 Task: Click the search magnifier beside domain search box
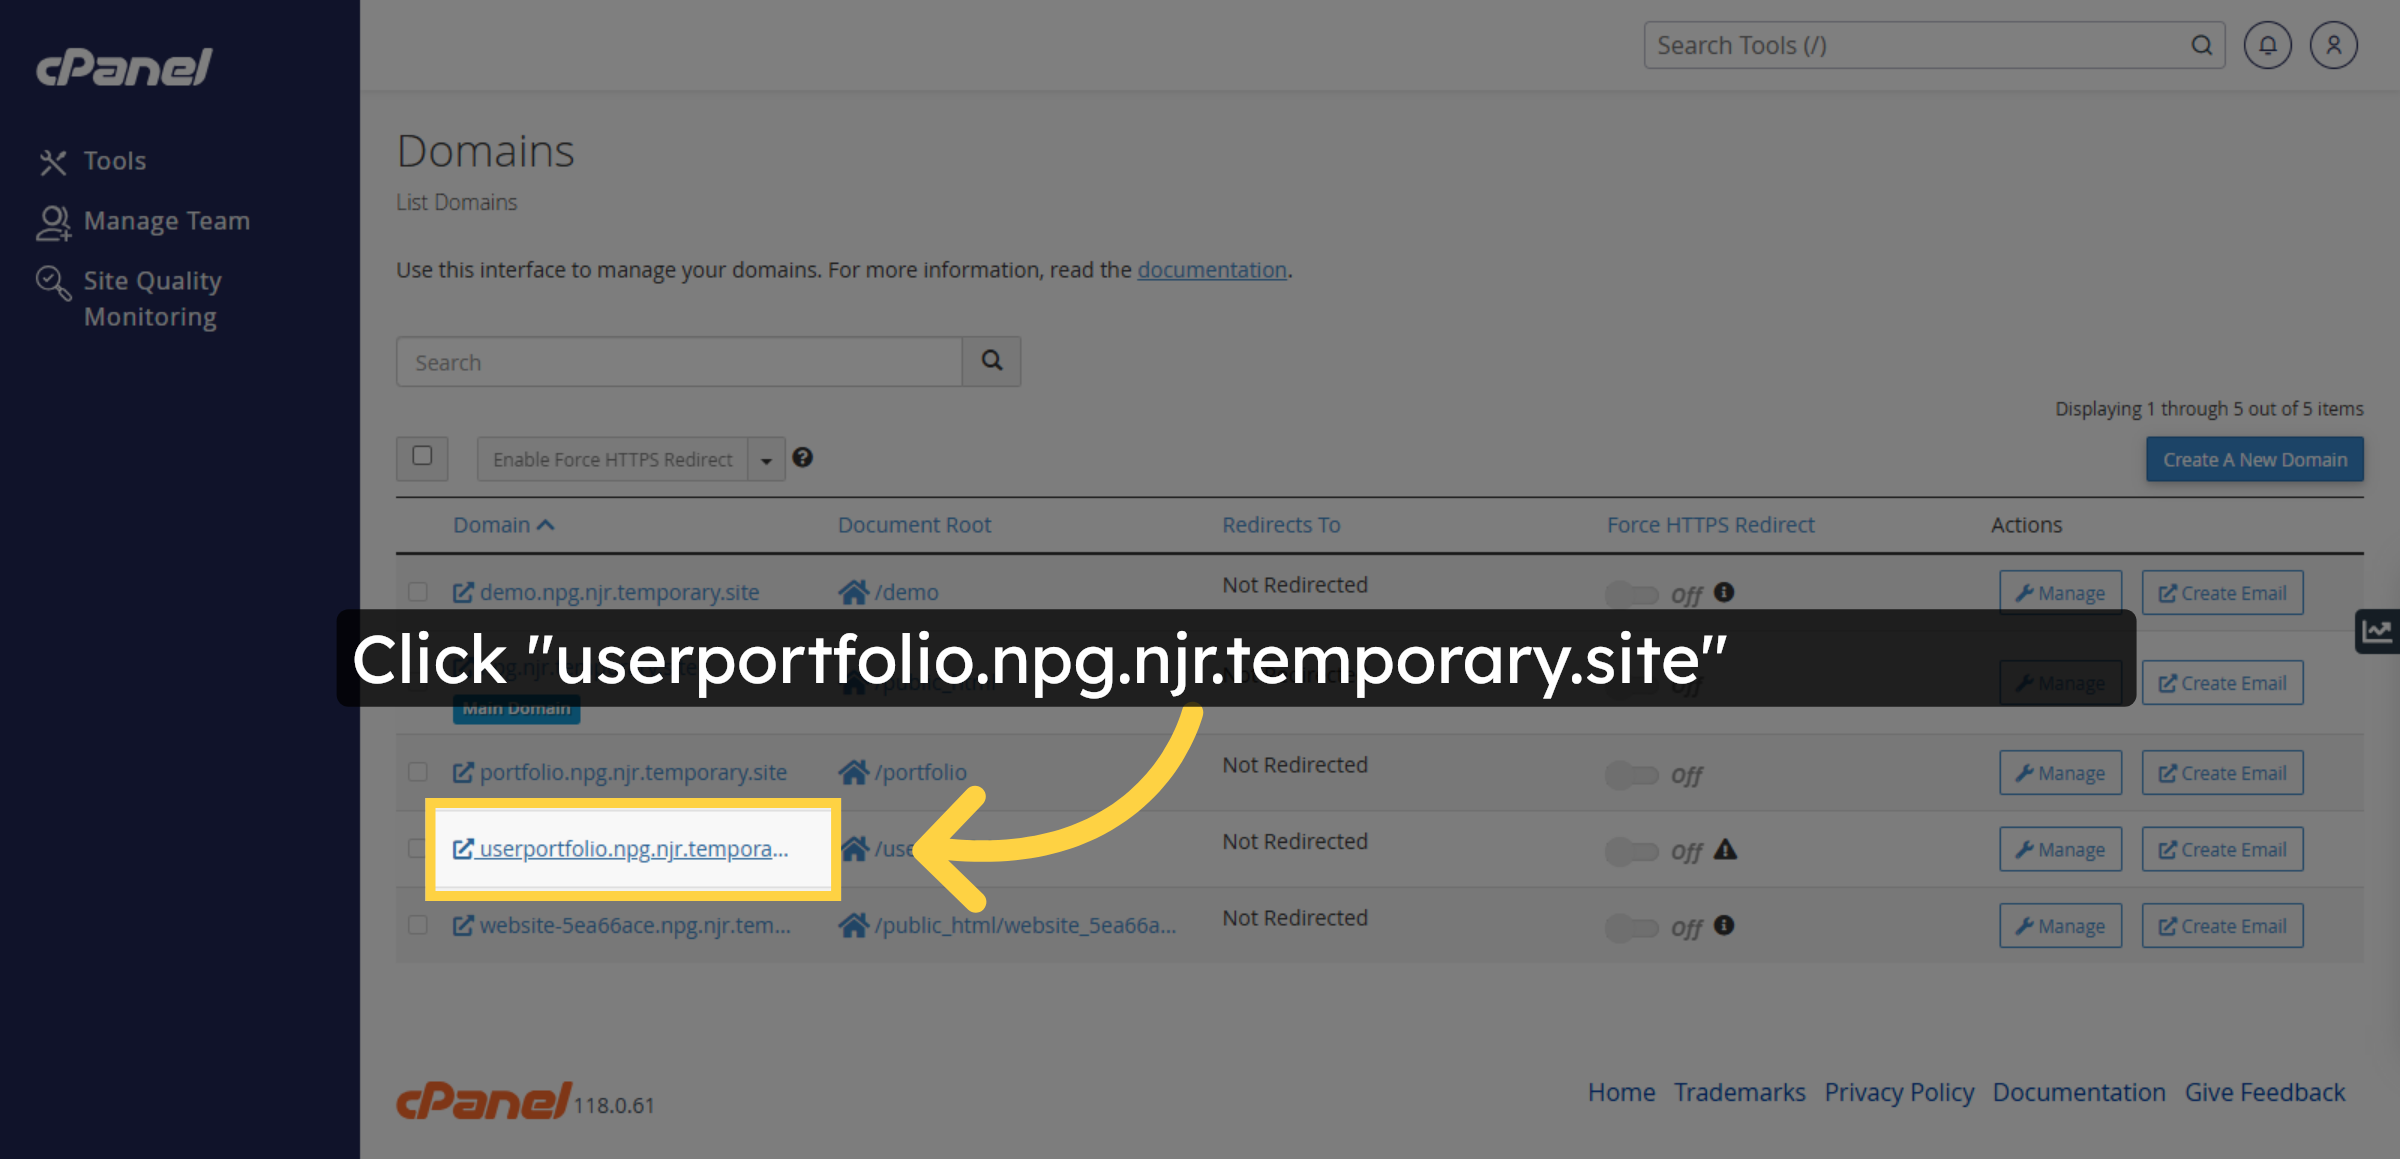pyautogui.click(x=991, y=361)
